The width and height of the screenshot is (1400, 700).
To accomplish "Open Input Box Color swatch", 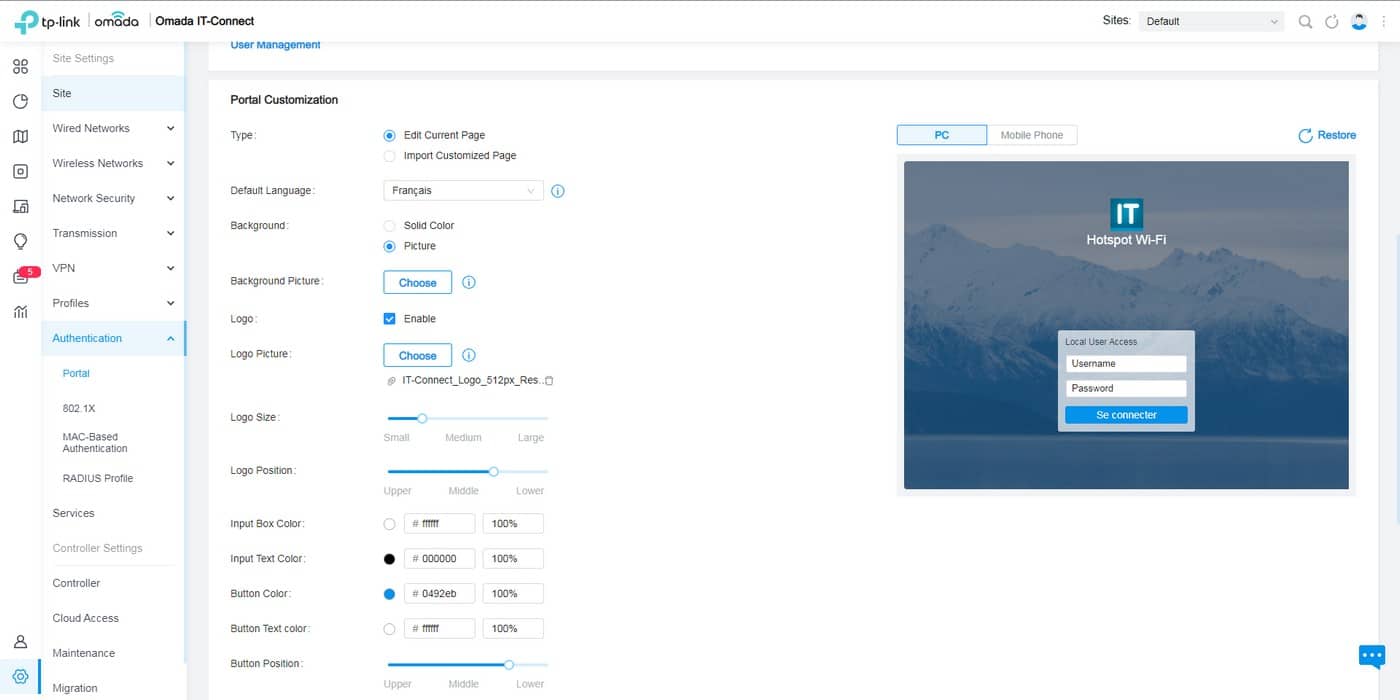I will tap(390, 524).
